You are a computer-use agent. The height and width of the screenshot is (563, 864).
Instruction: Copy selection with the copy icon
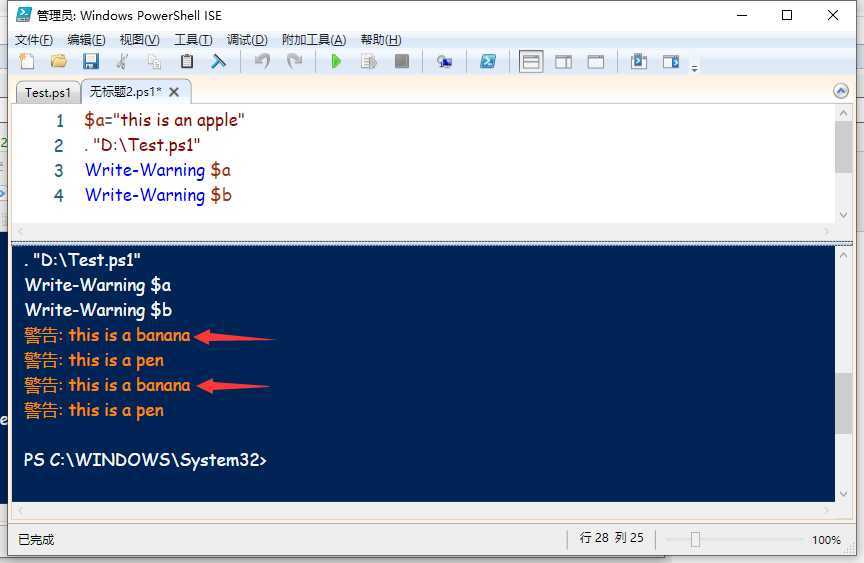155,62
